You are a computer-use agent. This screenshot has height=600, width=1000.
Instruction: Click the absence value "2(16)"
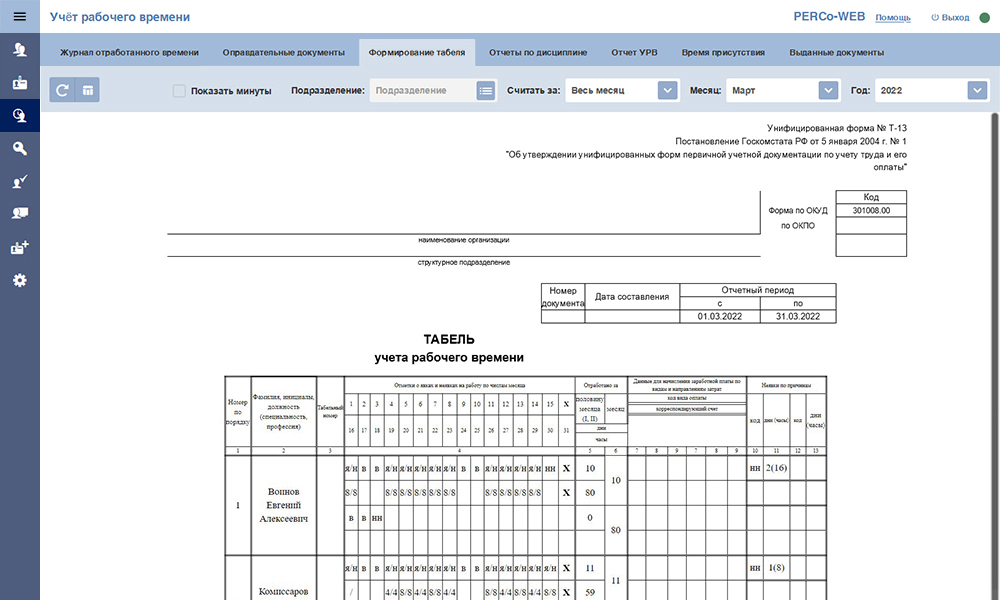tap(776, 468)
